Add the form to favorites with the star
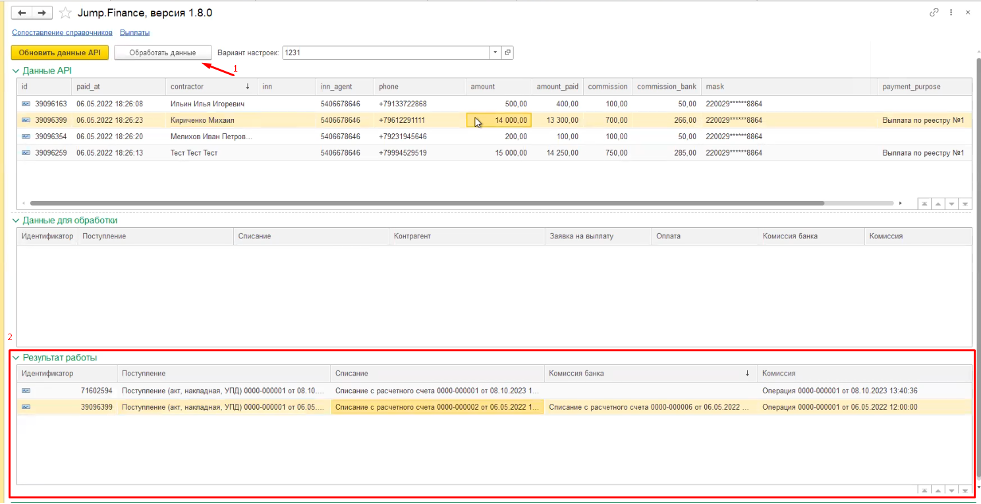 (66, 13)
